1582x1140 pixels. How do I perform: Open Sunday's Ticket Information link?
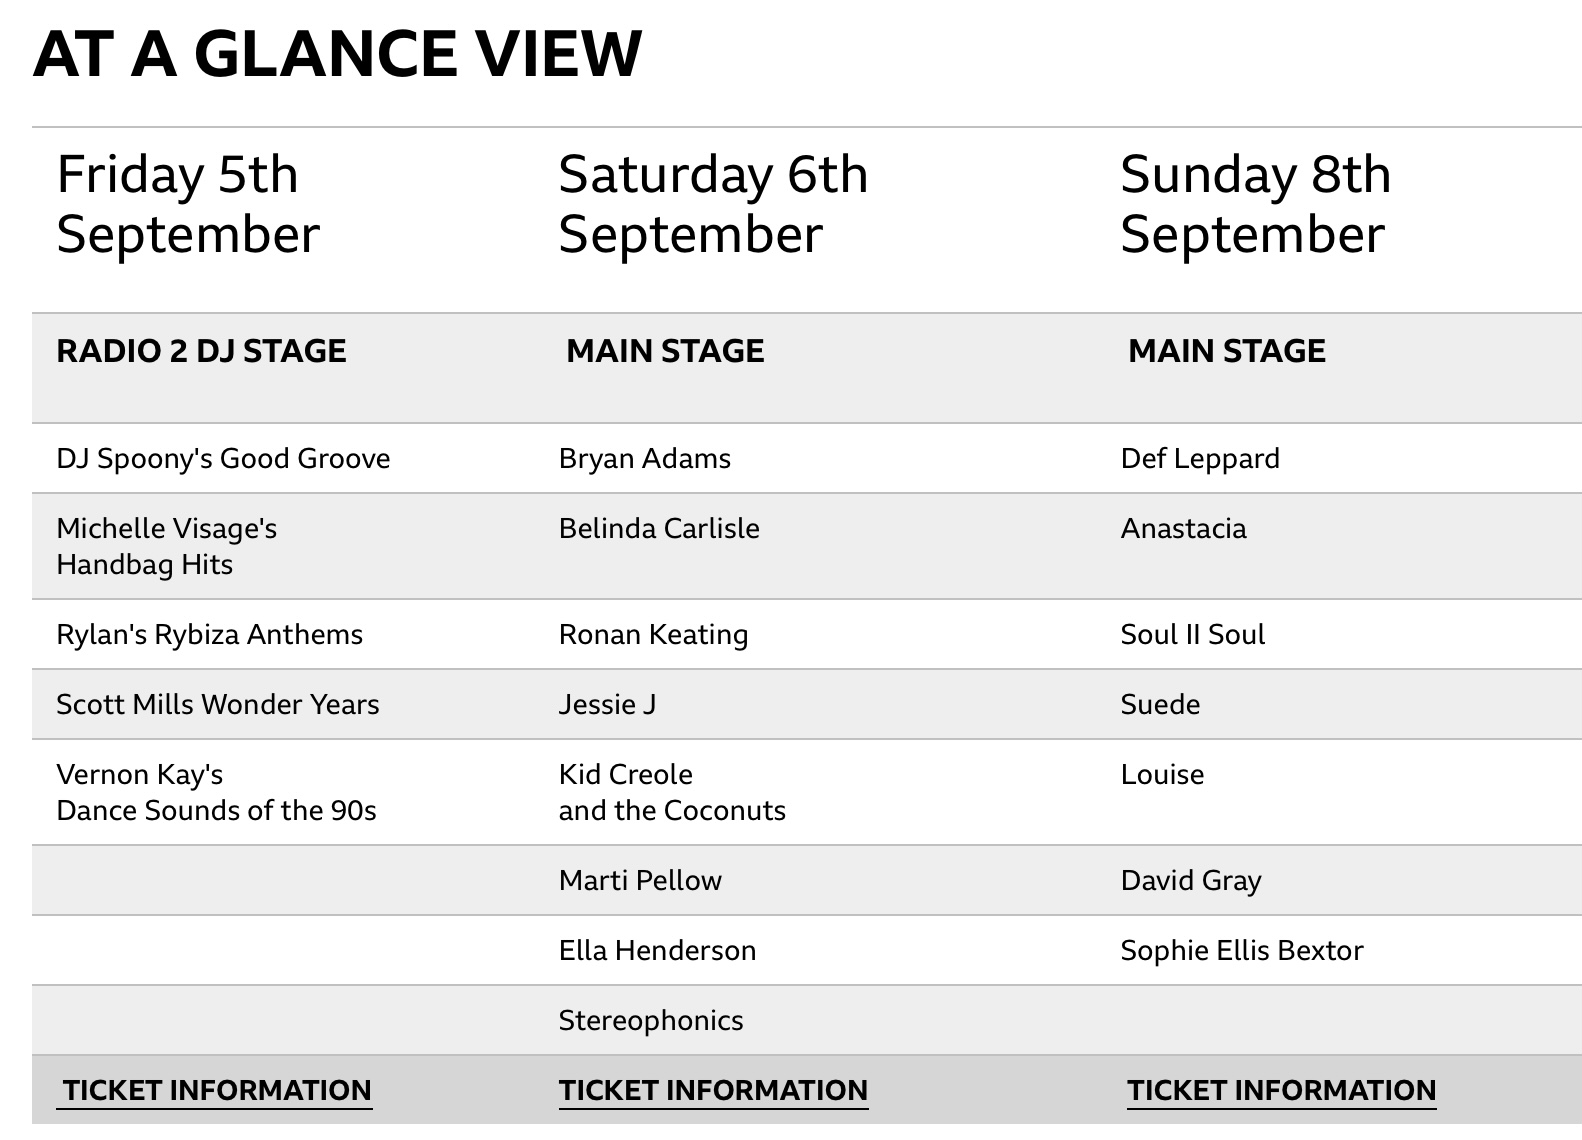coord(1281,1090)
